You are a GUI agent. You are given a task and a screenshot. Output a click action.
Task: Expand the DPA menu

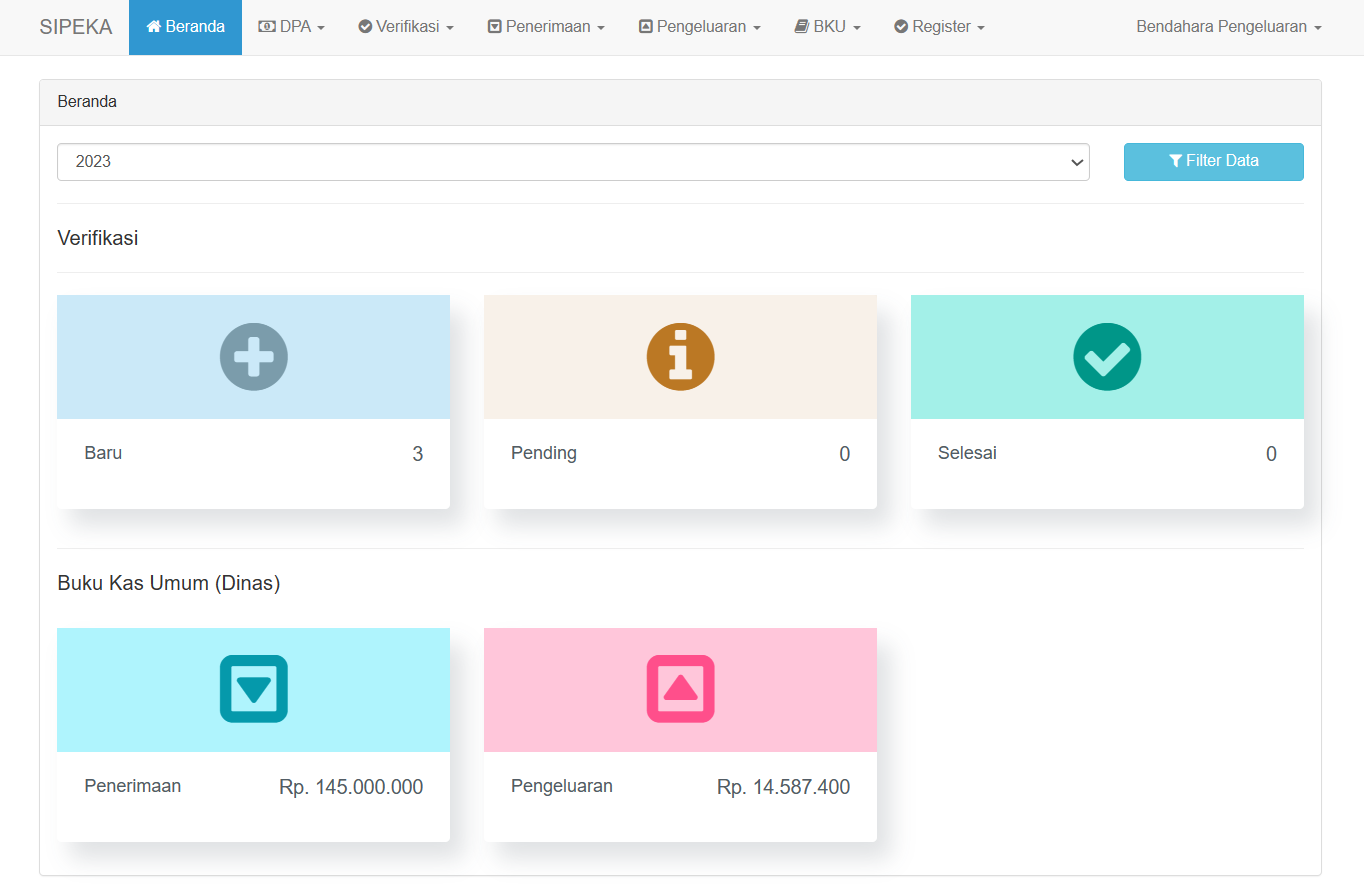(292, 27)
